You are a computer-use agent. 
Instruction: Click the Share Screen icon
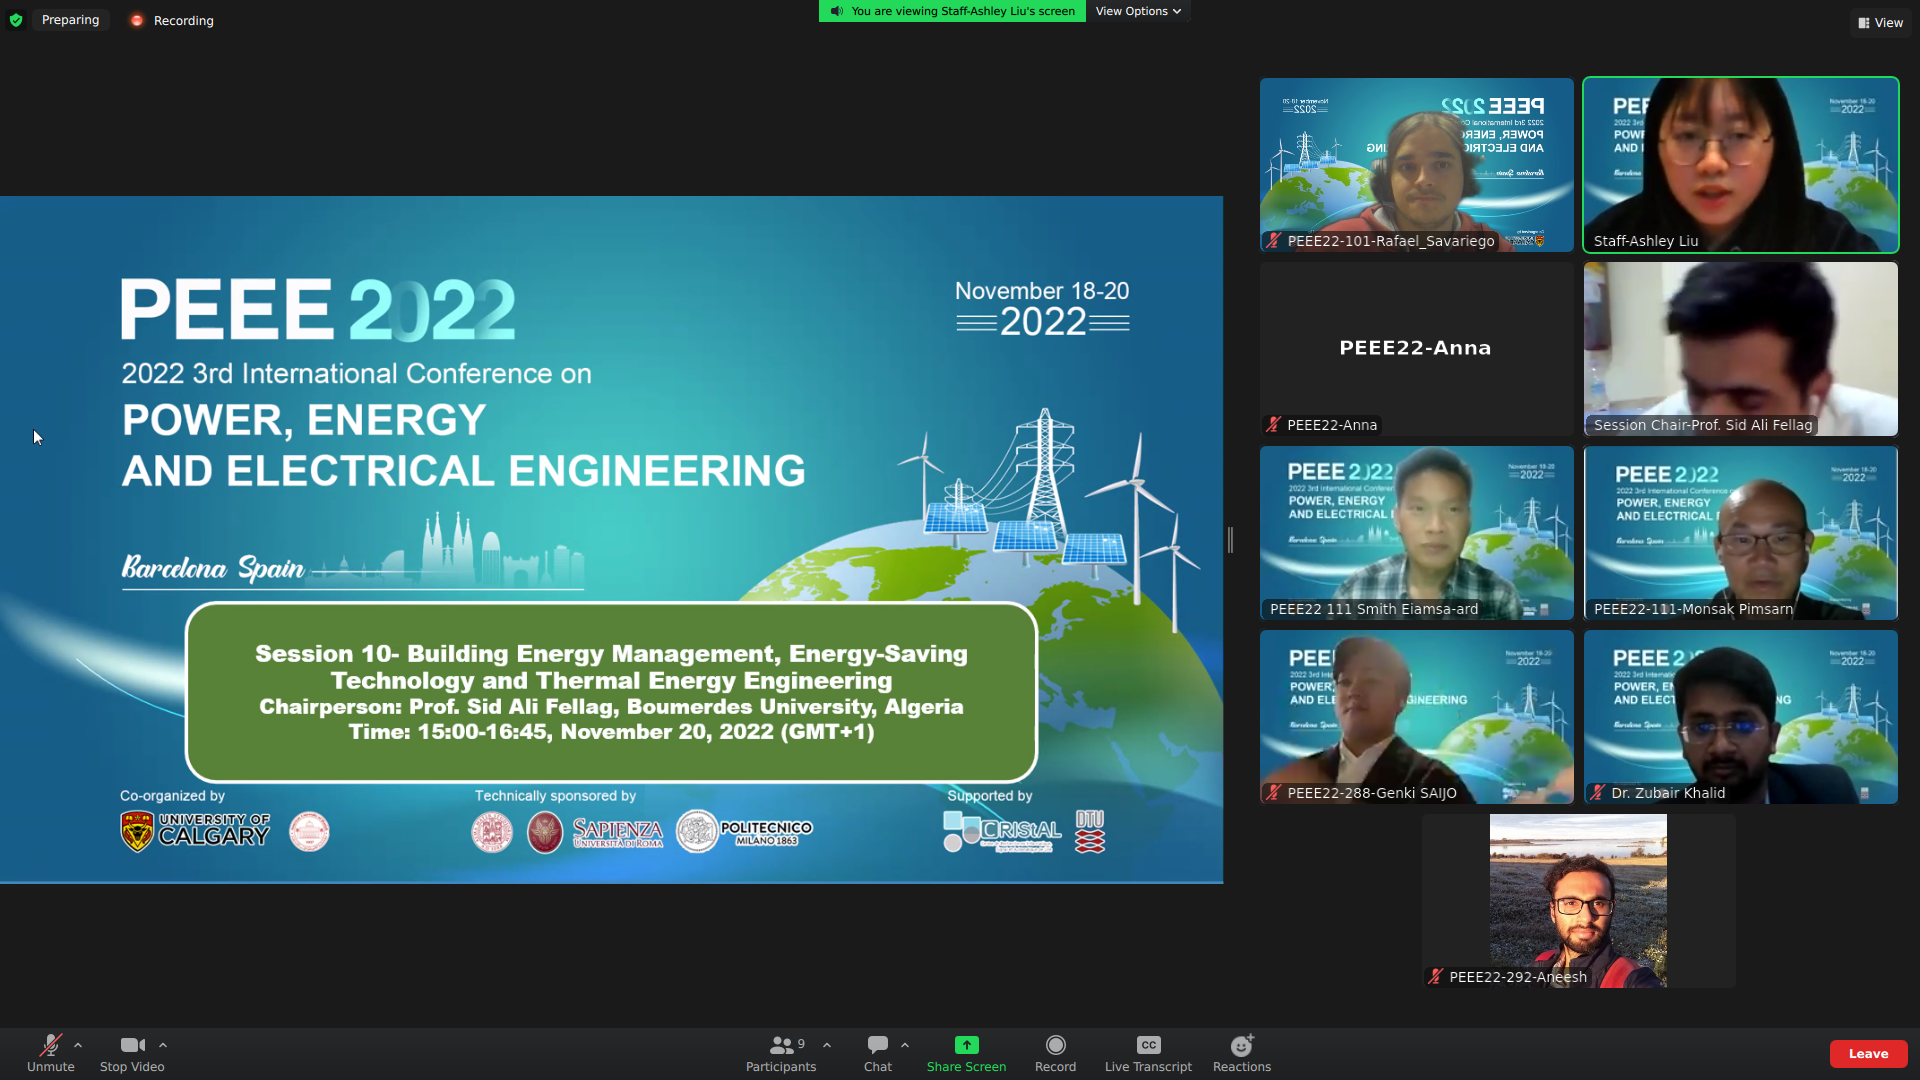[x=966, y=1045]
